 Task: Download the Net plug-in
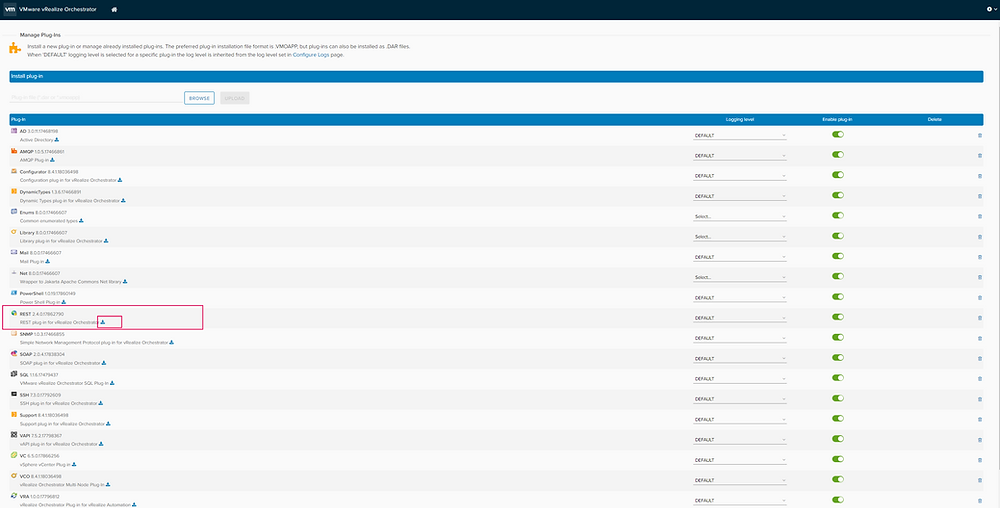pyautogui.click(x=125, y=281)
